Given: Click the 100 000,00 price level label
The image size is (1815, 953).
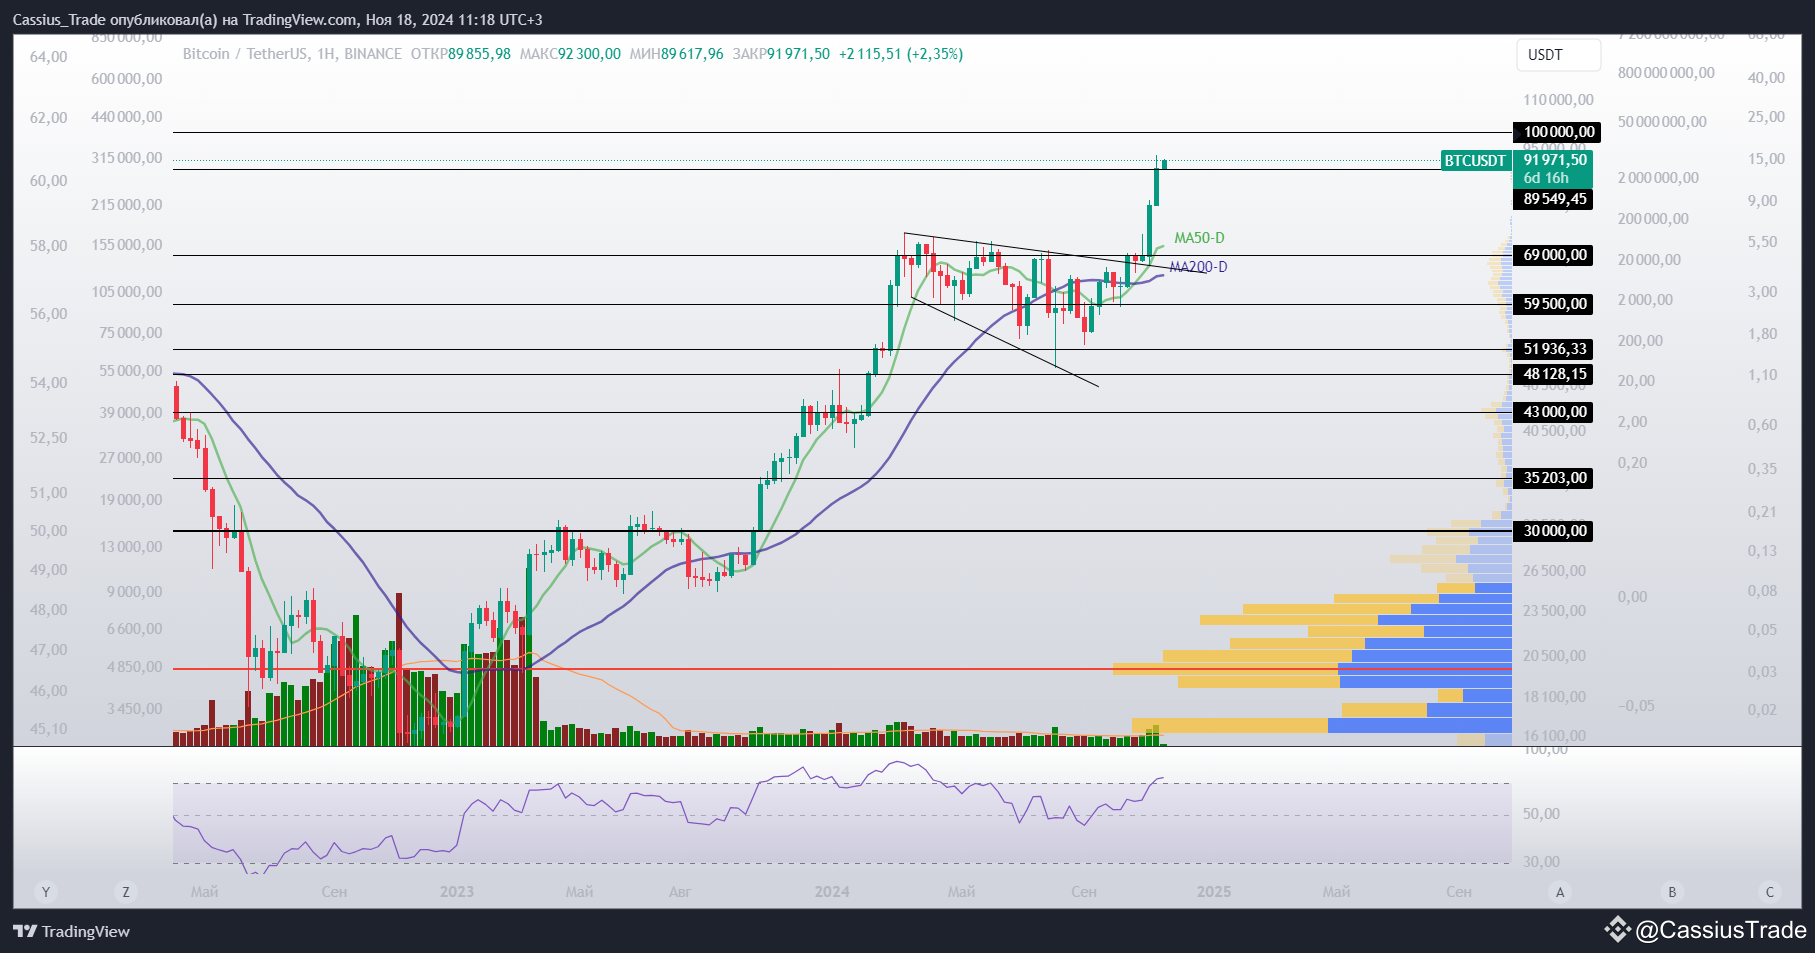Looking at the screenshot, I should point(1558,132).
